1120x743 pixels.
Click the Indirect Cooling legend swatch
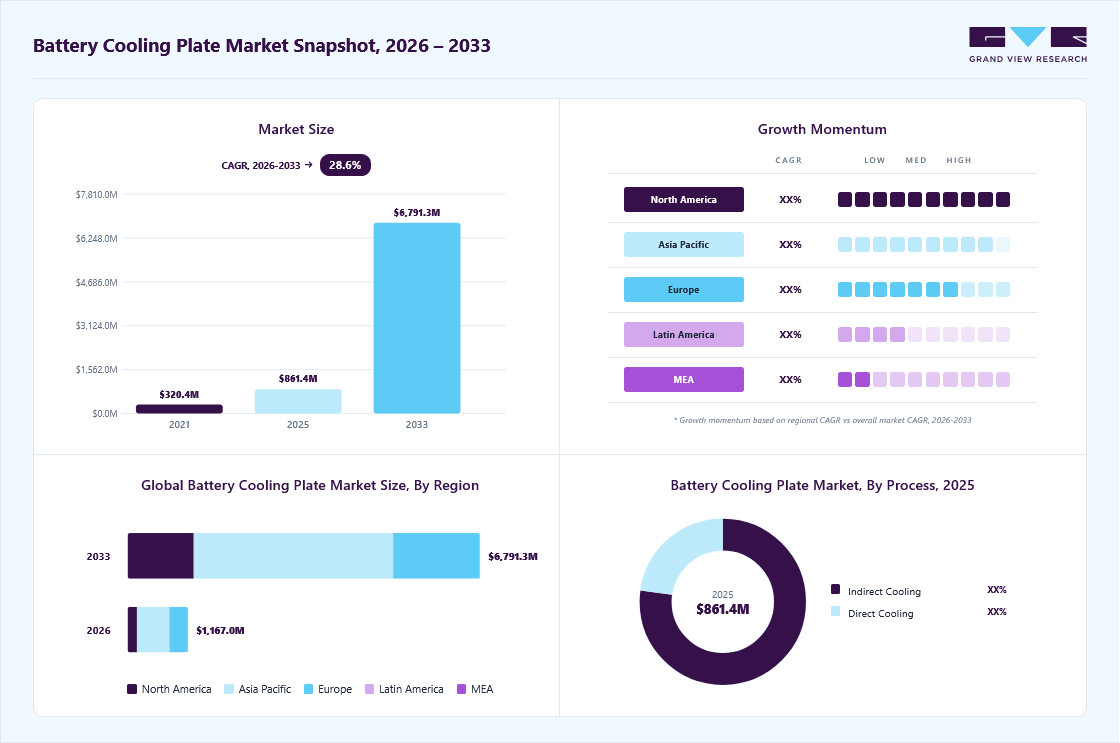click(836, 589)
